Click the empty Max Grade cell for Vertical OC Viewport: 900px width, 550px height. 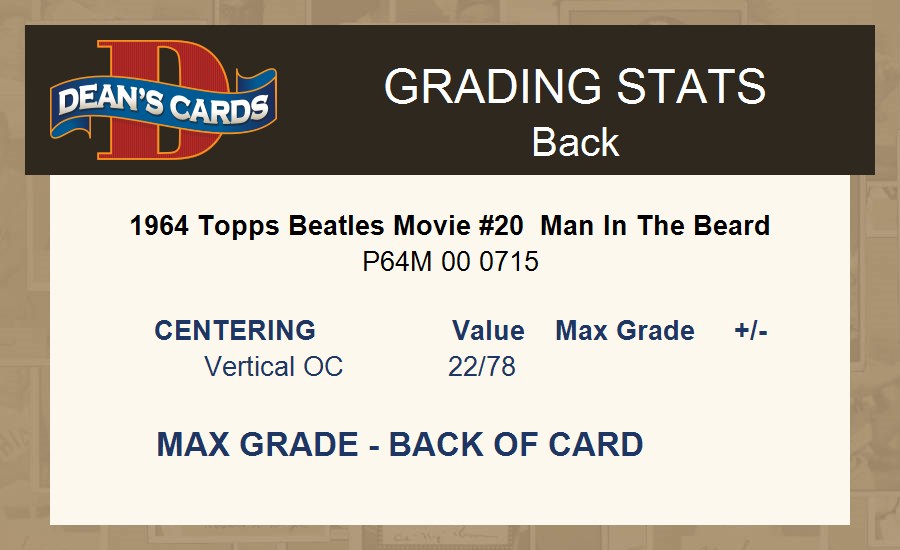coord(625,366)
